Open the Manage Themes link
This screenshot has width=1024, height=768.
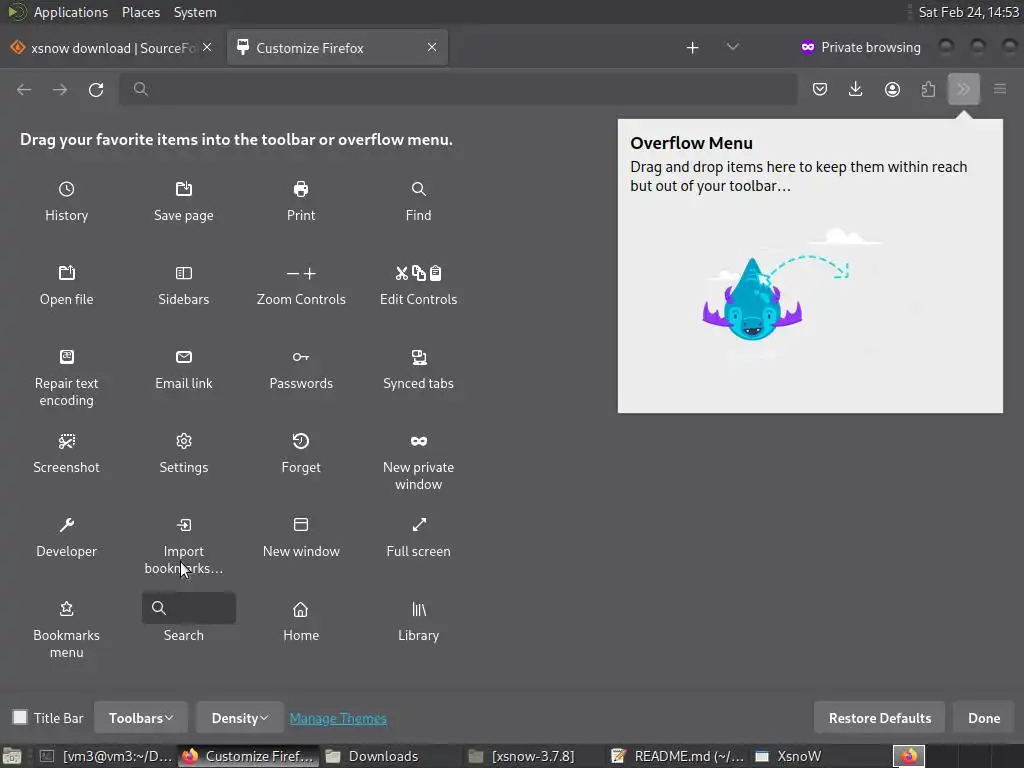pyautogui.click(x=338, y=718)
